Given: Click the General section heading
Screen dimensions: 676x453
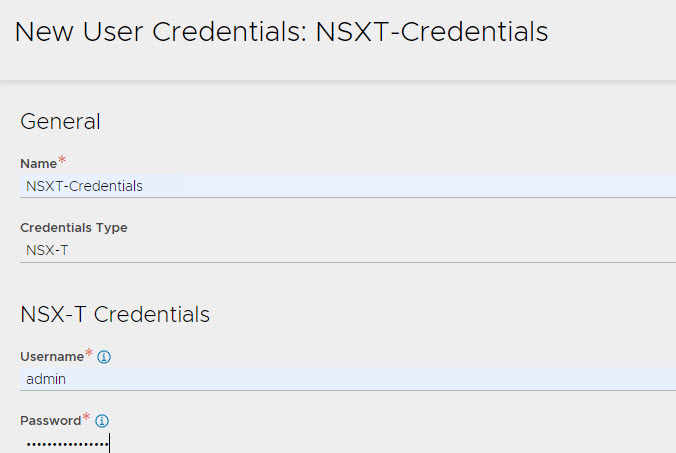Looking at the screenshot, I should click(x=60, y=122).
